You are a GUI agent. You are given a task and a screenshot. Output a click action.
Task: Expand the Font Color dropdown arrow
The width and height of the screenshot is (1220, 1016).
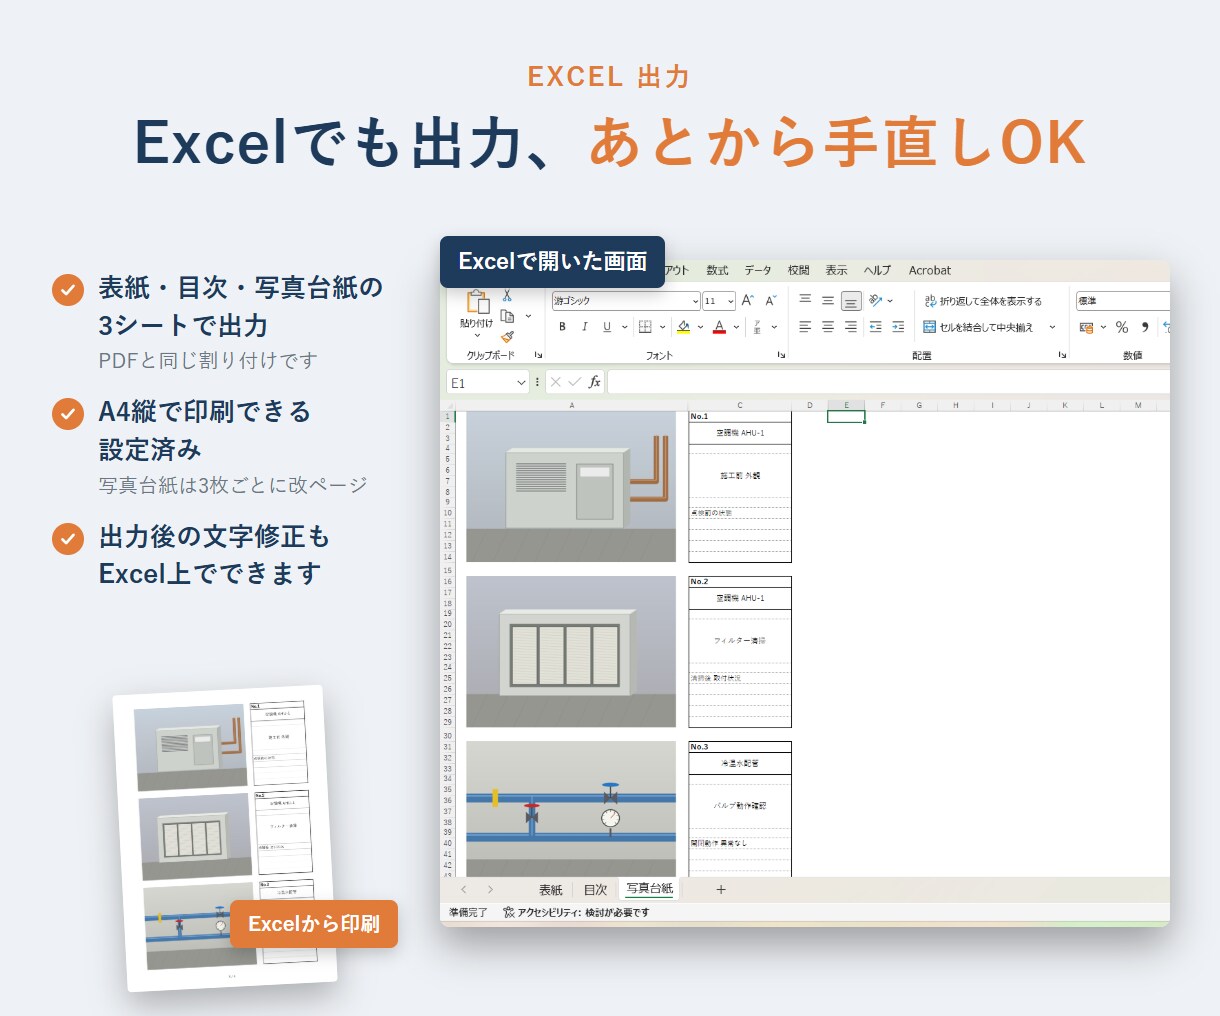[736, 327]
